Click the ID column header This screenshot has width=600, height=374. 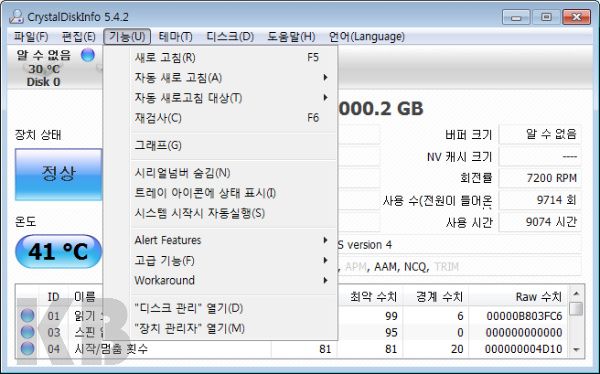(54, 297)
